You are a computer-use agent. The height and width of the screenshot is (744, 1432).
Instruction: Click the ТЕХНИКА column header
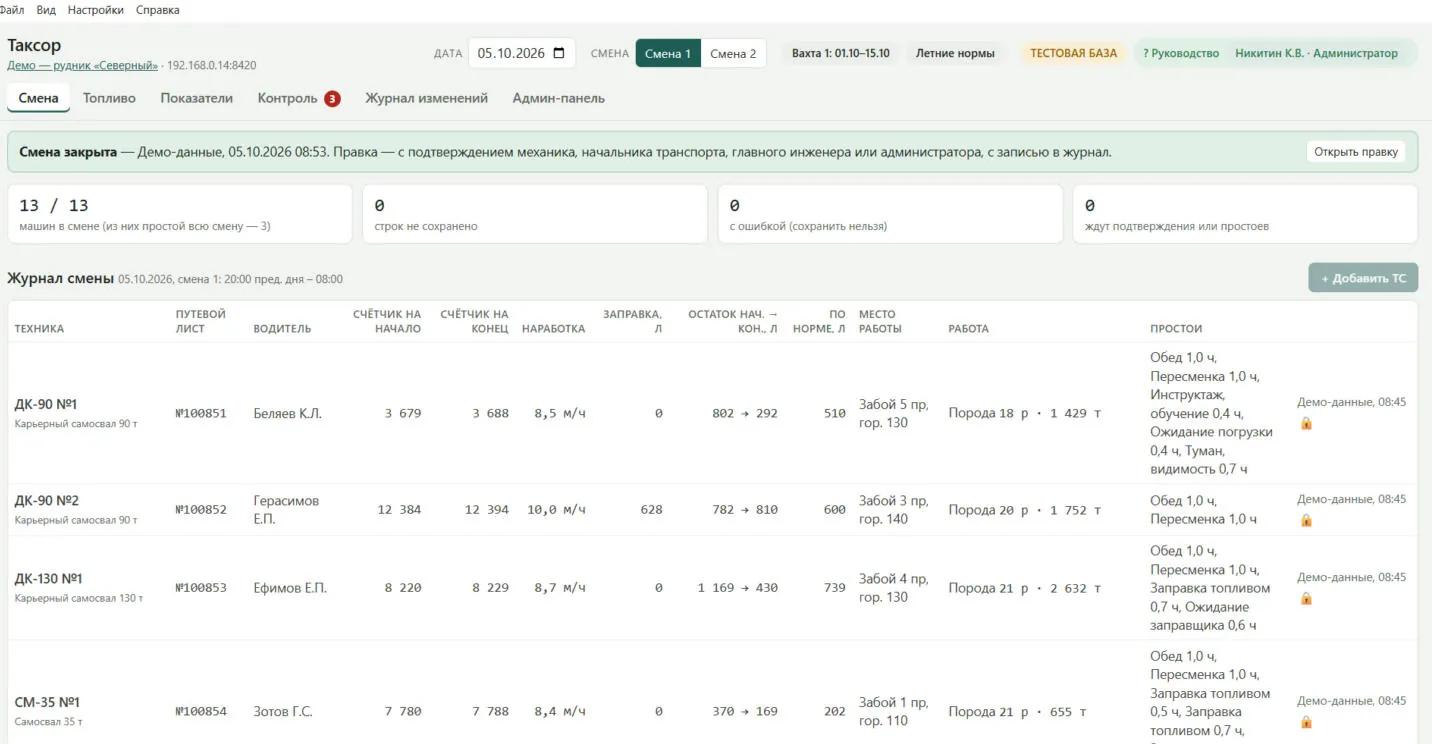click(39, 329)
